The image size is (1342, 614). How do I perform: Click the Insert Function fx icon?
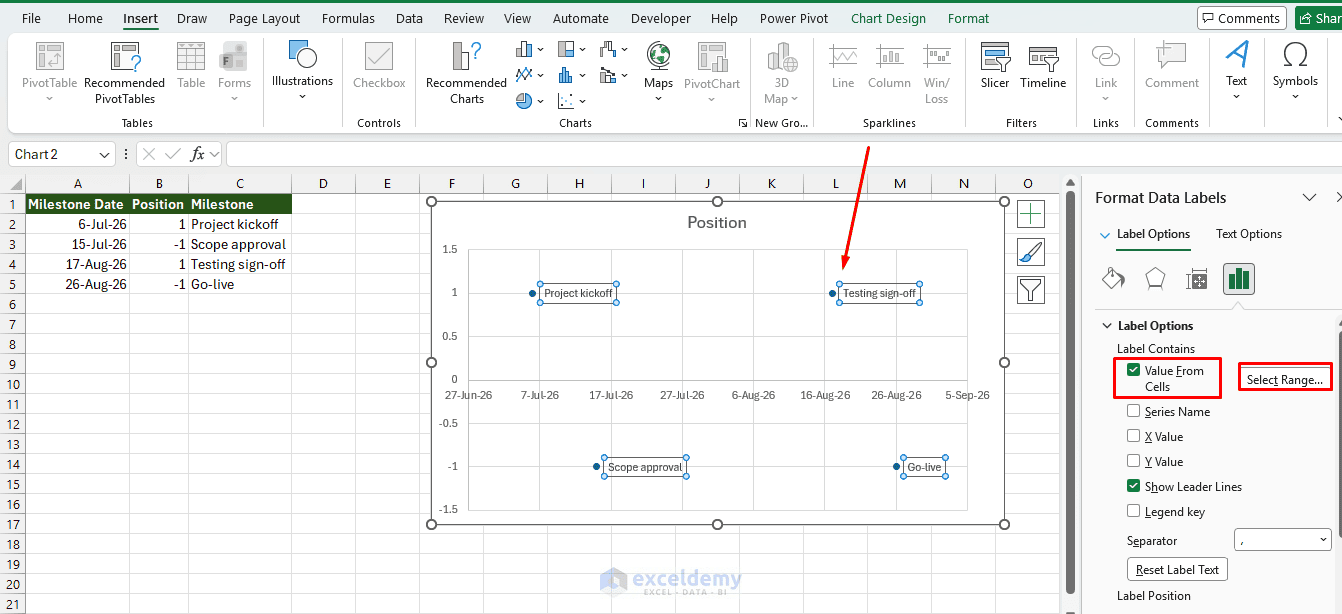click(198, 154)
